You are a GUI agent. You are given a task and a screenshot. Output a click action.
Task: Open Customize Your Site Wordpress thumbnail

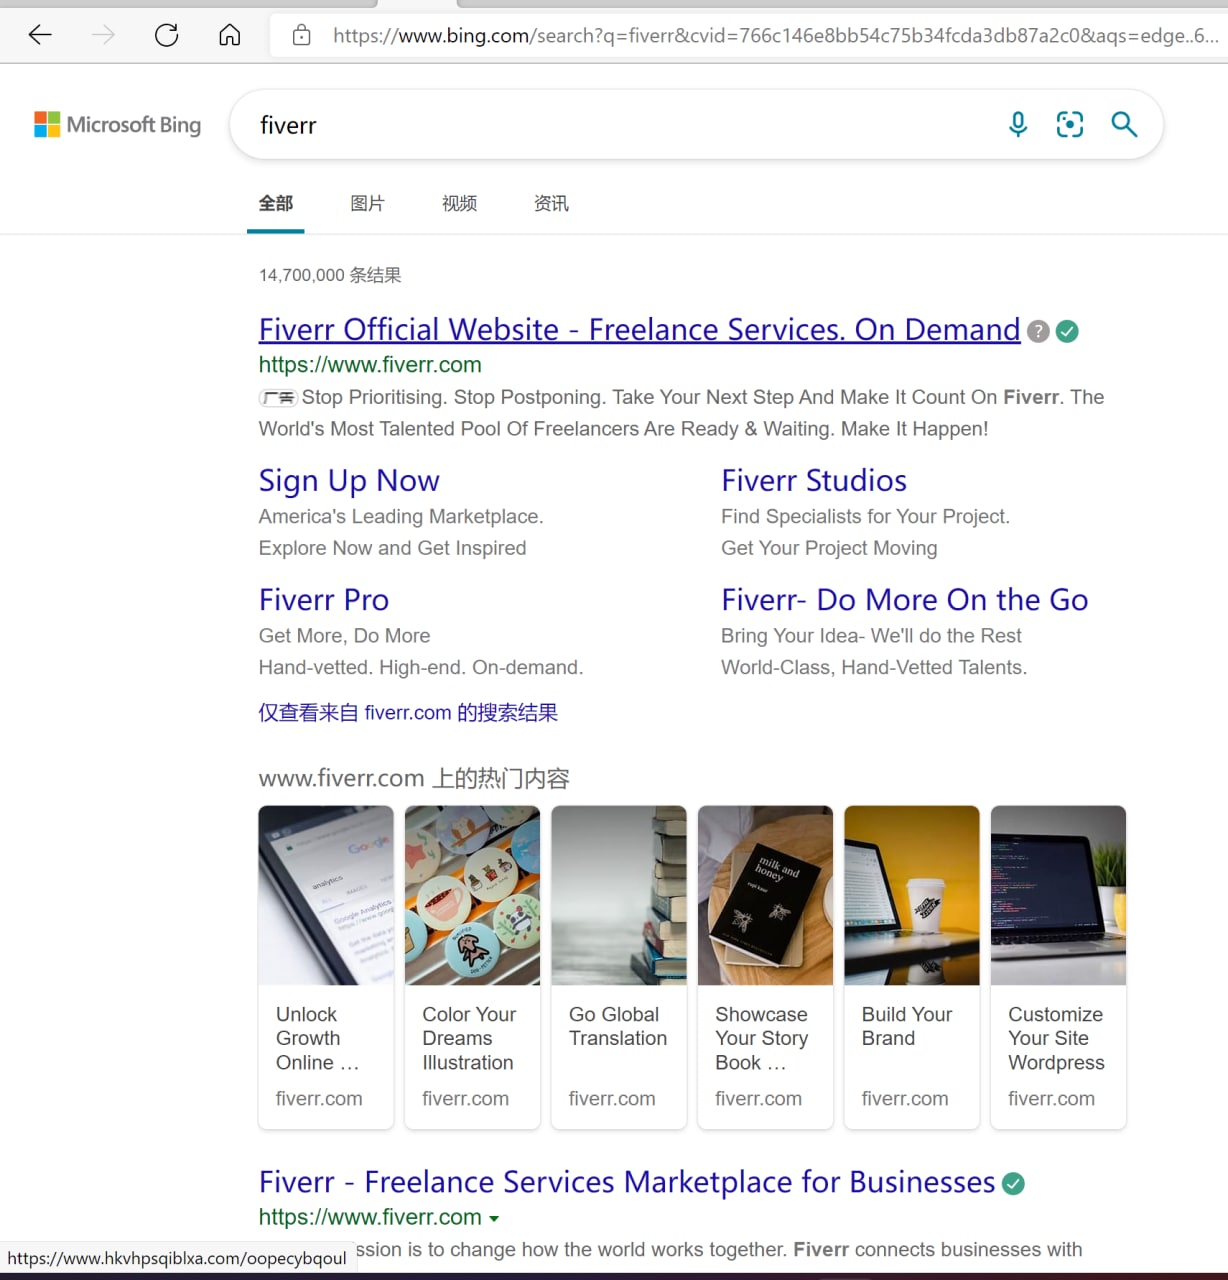(x=1058, y=895)
